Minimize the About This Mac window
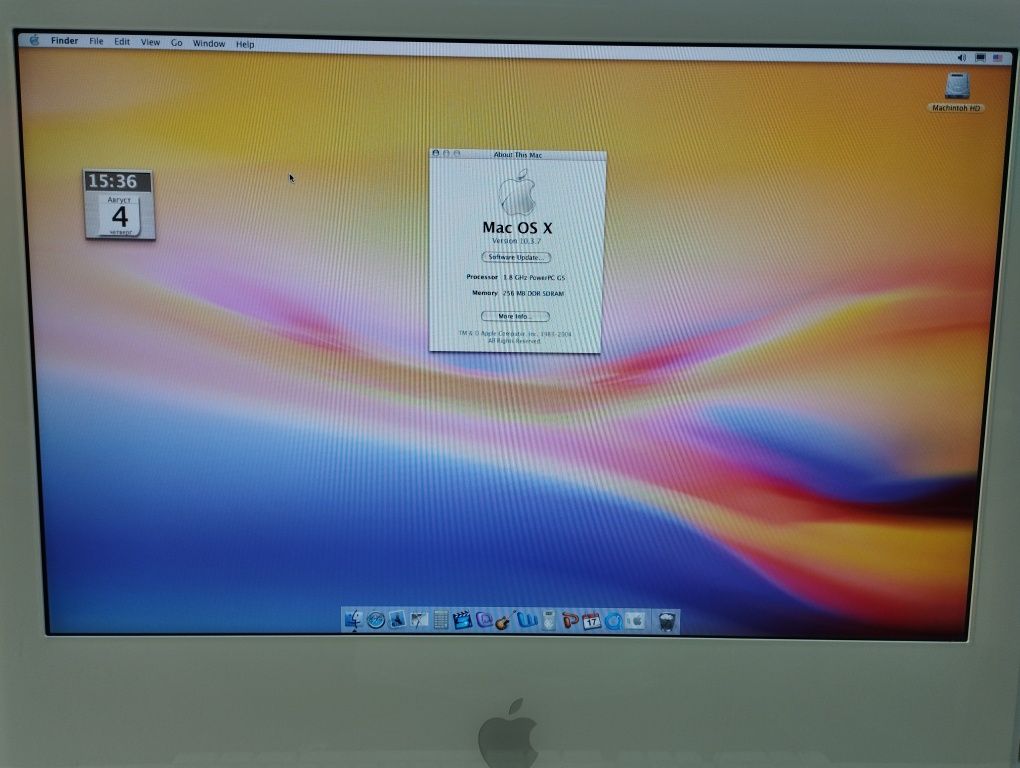Screen dimensions: 1020x768 click(x=446, y=153)
